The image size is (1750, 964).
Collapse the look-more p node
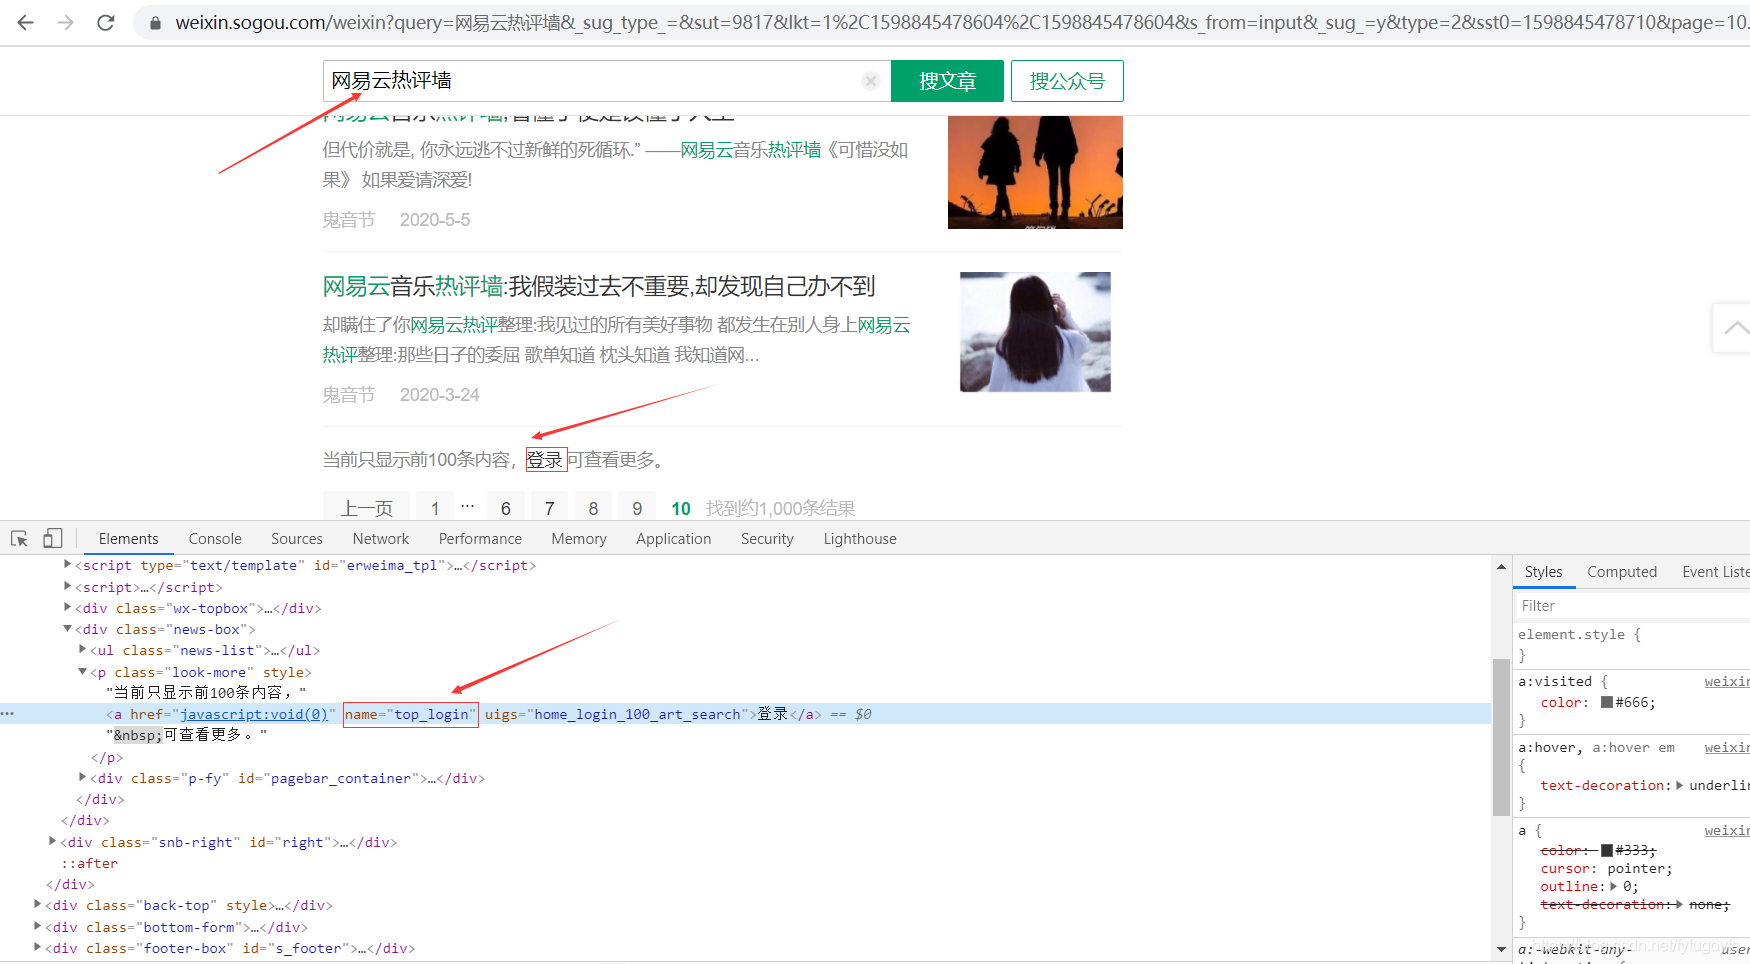[82, 672]
